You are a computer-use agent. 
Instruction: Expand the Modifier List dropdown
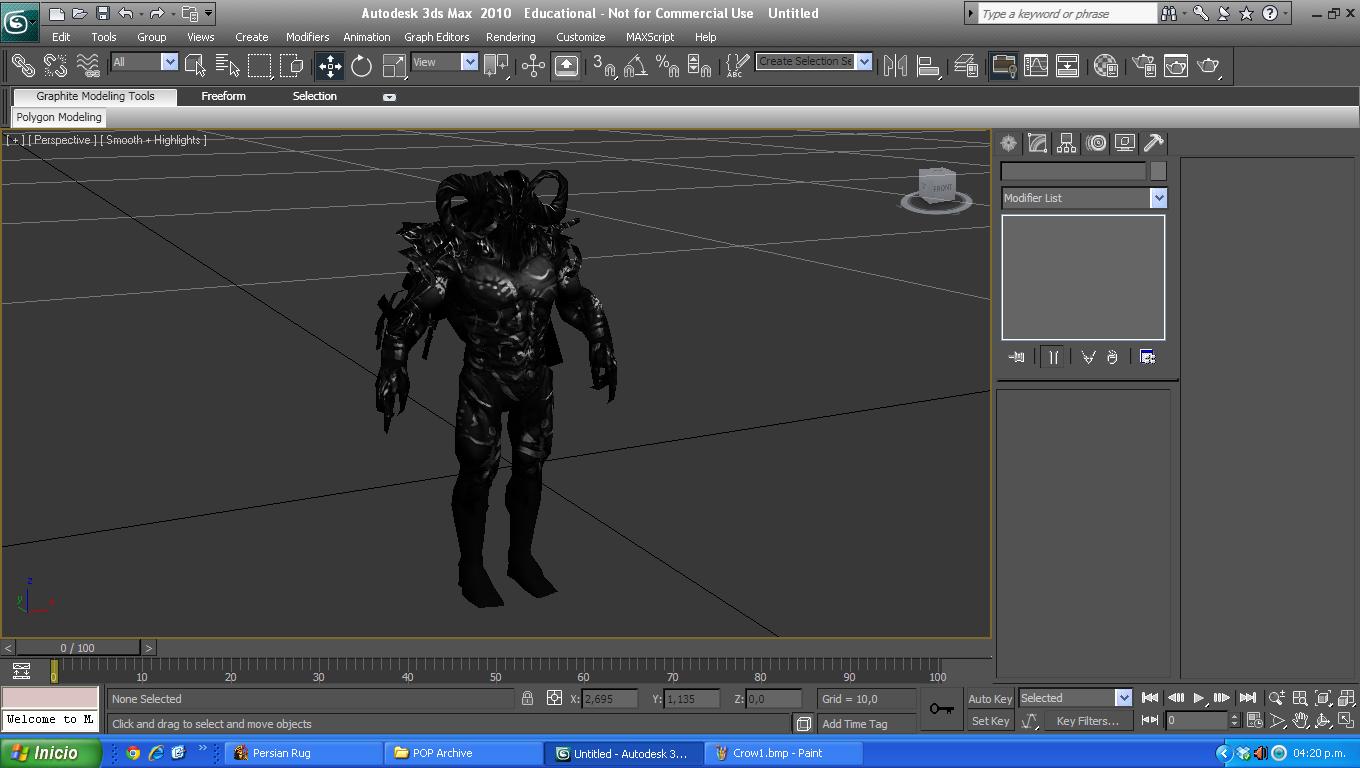(1158, 198)
